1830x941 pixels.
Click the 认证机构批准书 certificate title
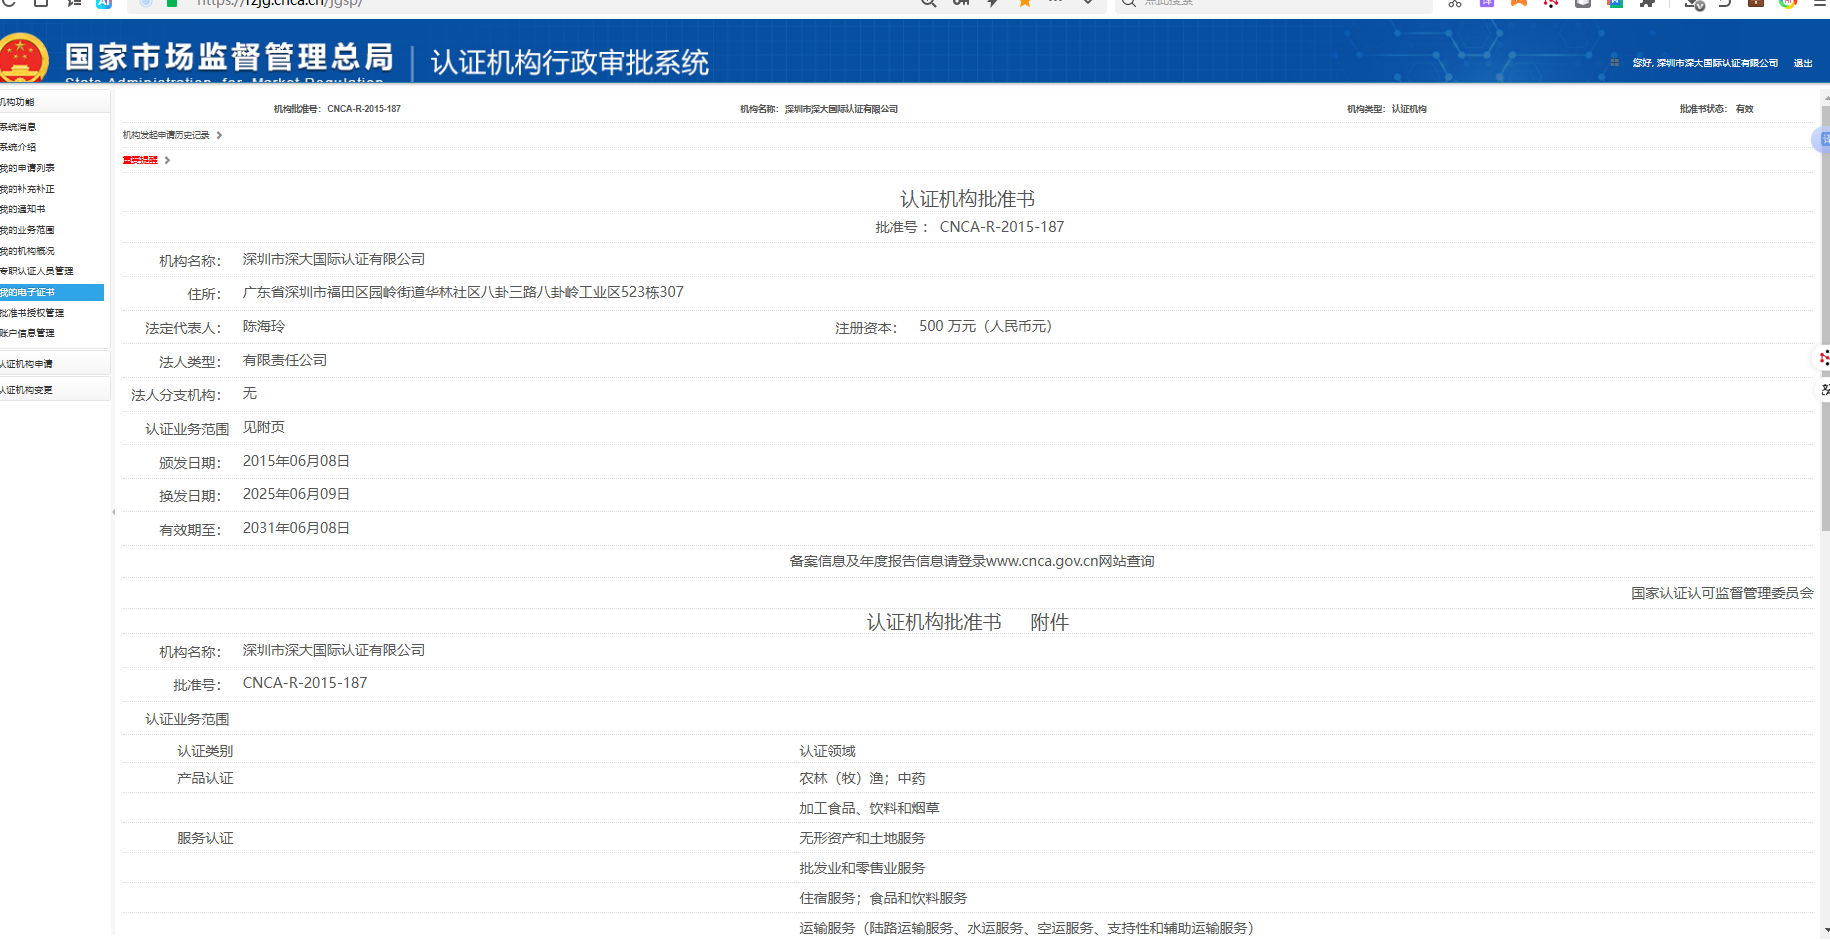point(967,199)
